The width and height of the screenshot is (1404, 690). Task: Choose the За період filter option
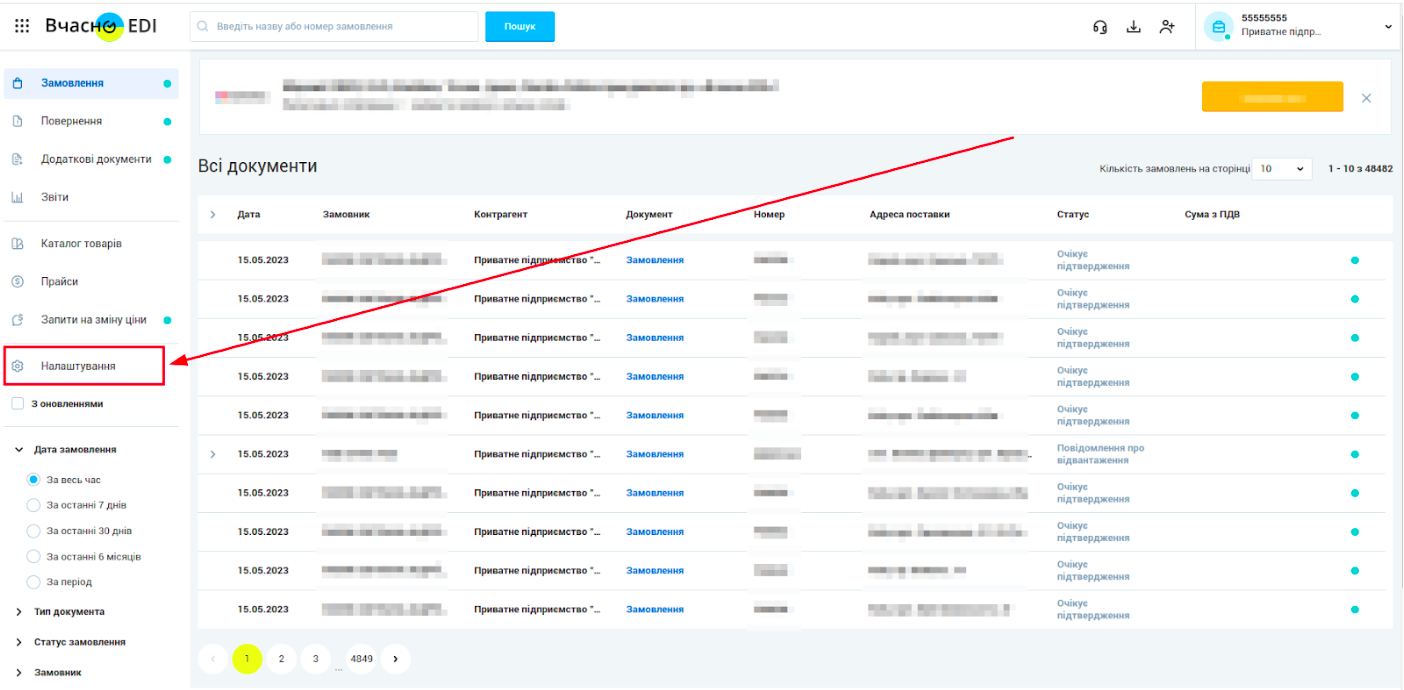(x=33, y=581)
